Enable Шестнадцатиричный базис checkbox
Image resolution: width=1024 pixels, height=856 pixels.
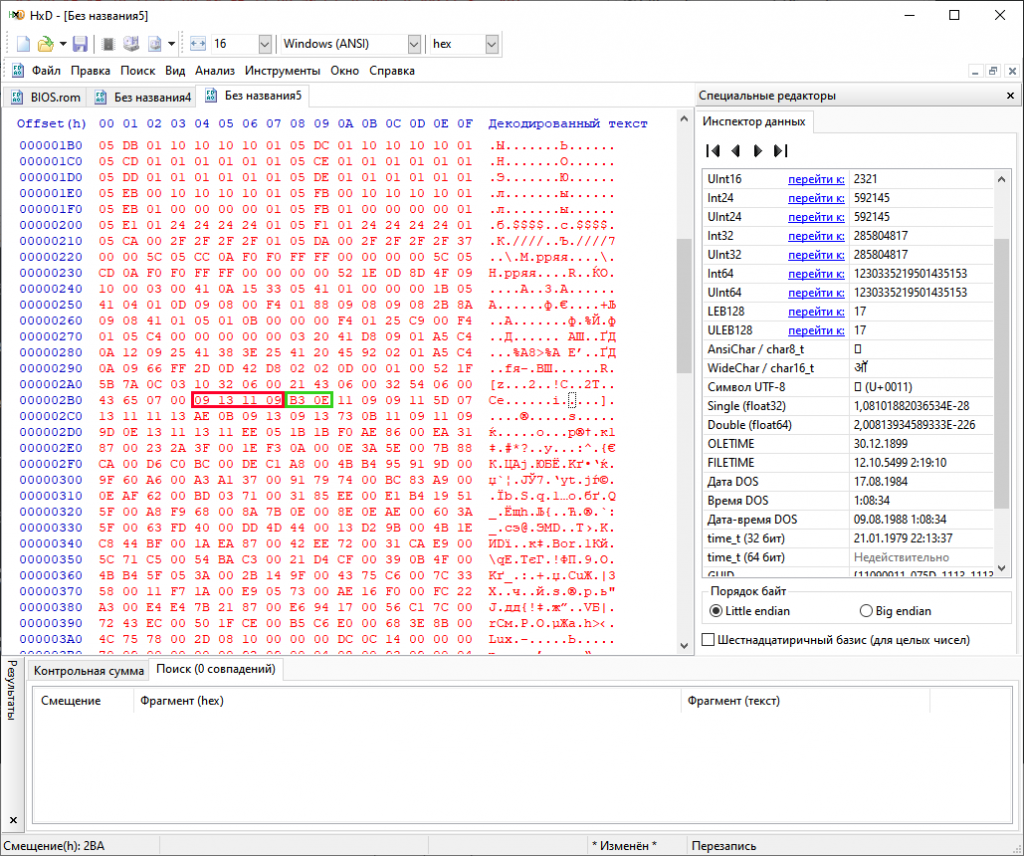pos(708,639)
